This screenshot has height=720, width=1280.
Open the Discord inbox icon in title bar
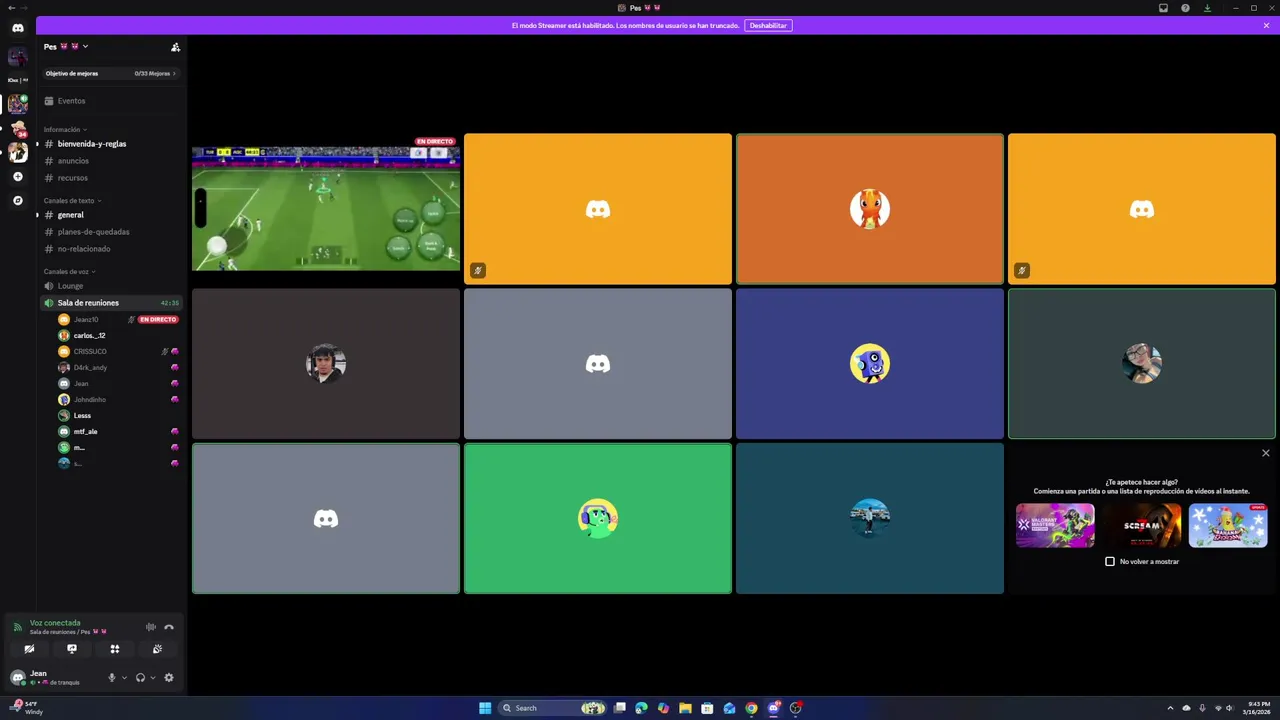[1163, 8]
